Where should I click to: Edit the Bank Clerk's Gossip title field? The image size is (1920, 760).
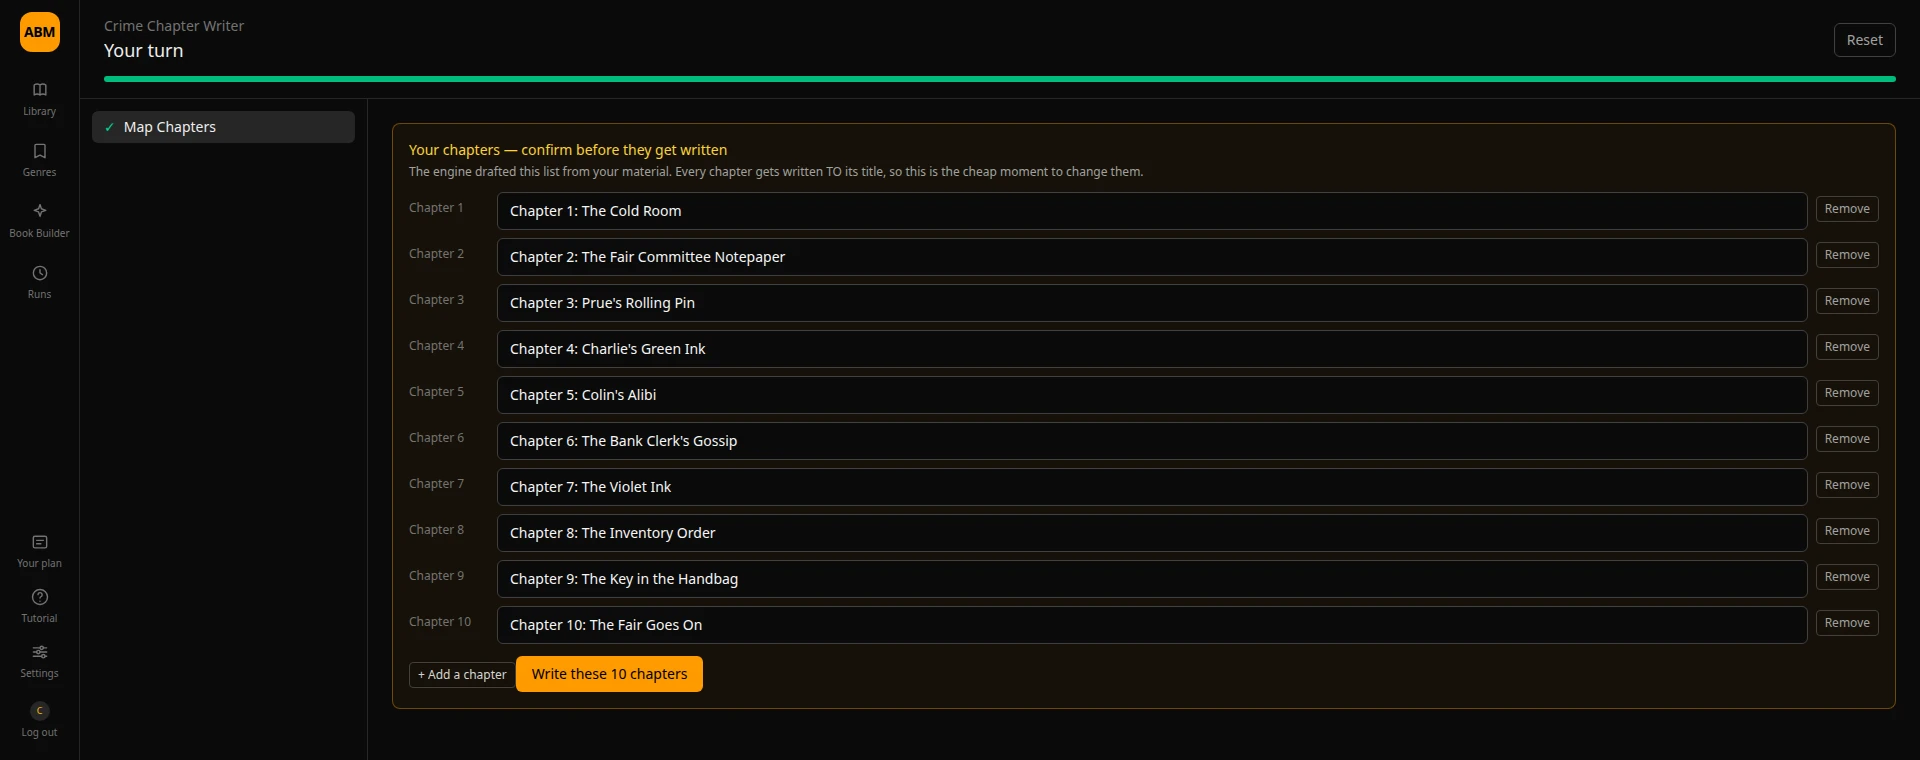point(1152,441)
